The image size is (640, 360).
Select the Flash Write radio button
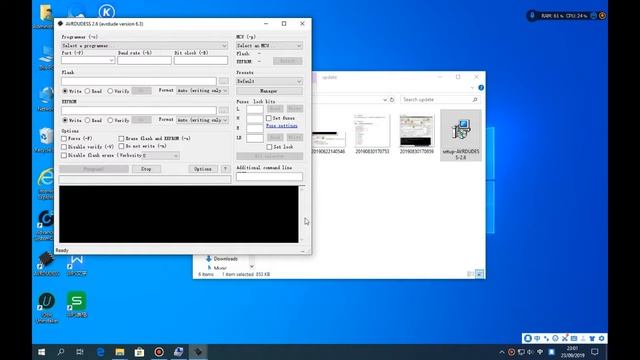point(65,91)
